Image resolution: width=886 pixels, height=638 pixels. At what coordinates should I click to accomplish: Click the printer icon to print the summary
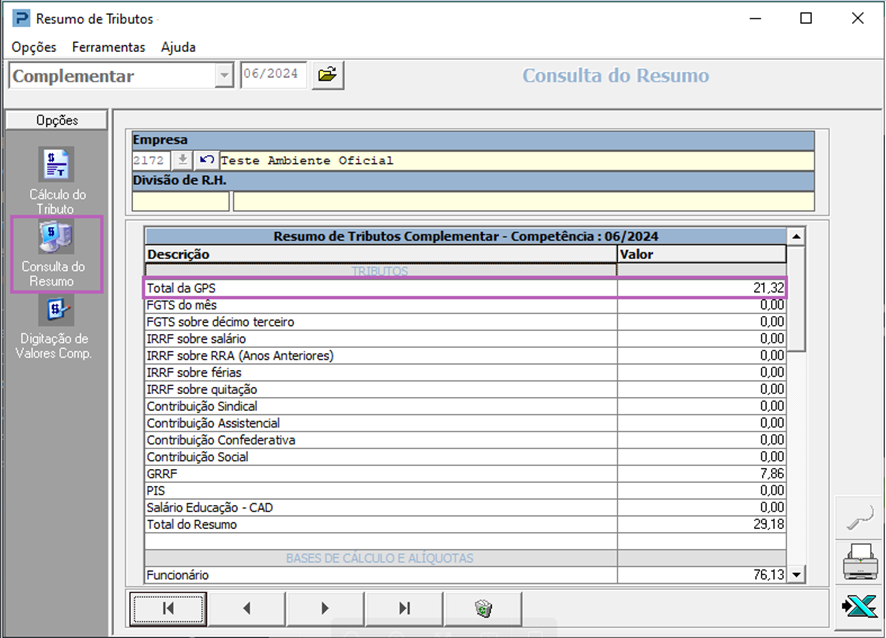pos(859,564)
